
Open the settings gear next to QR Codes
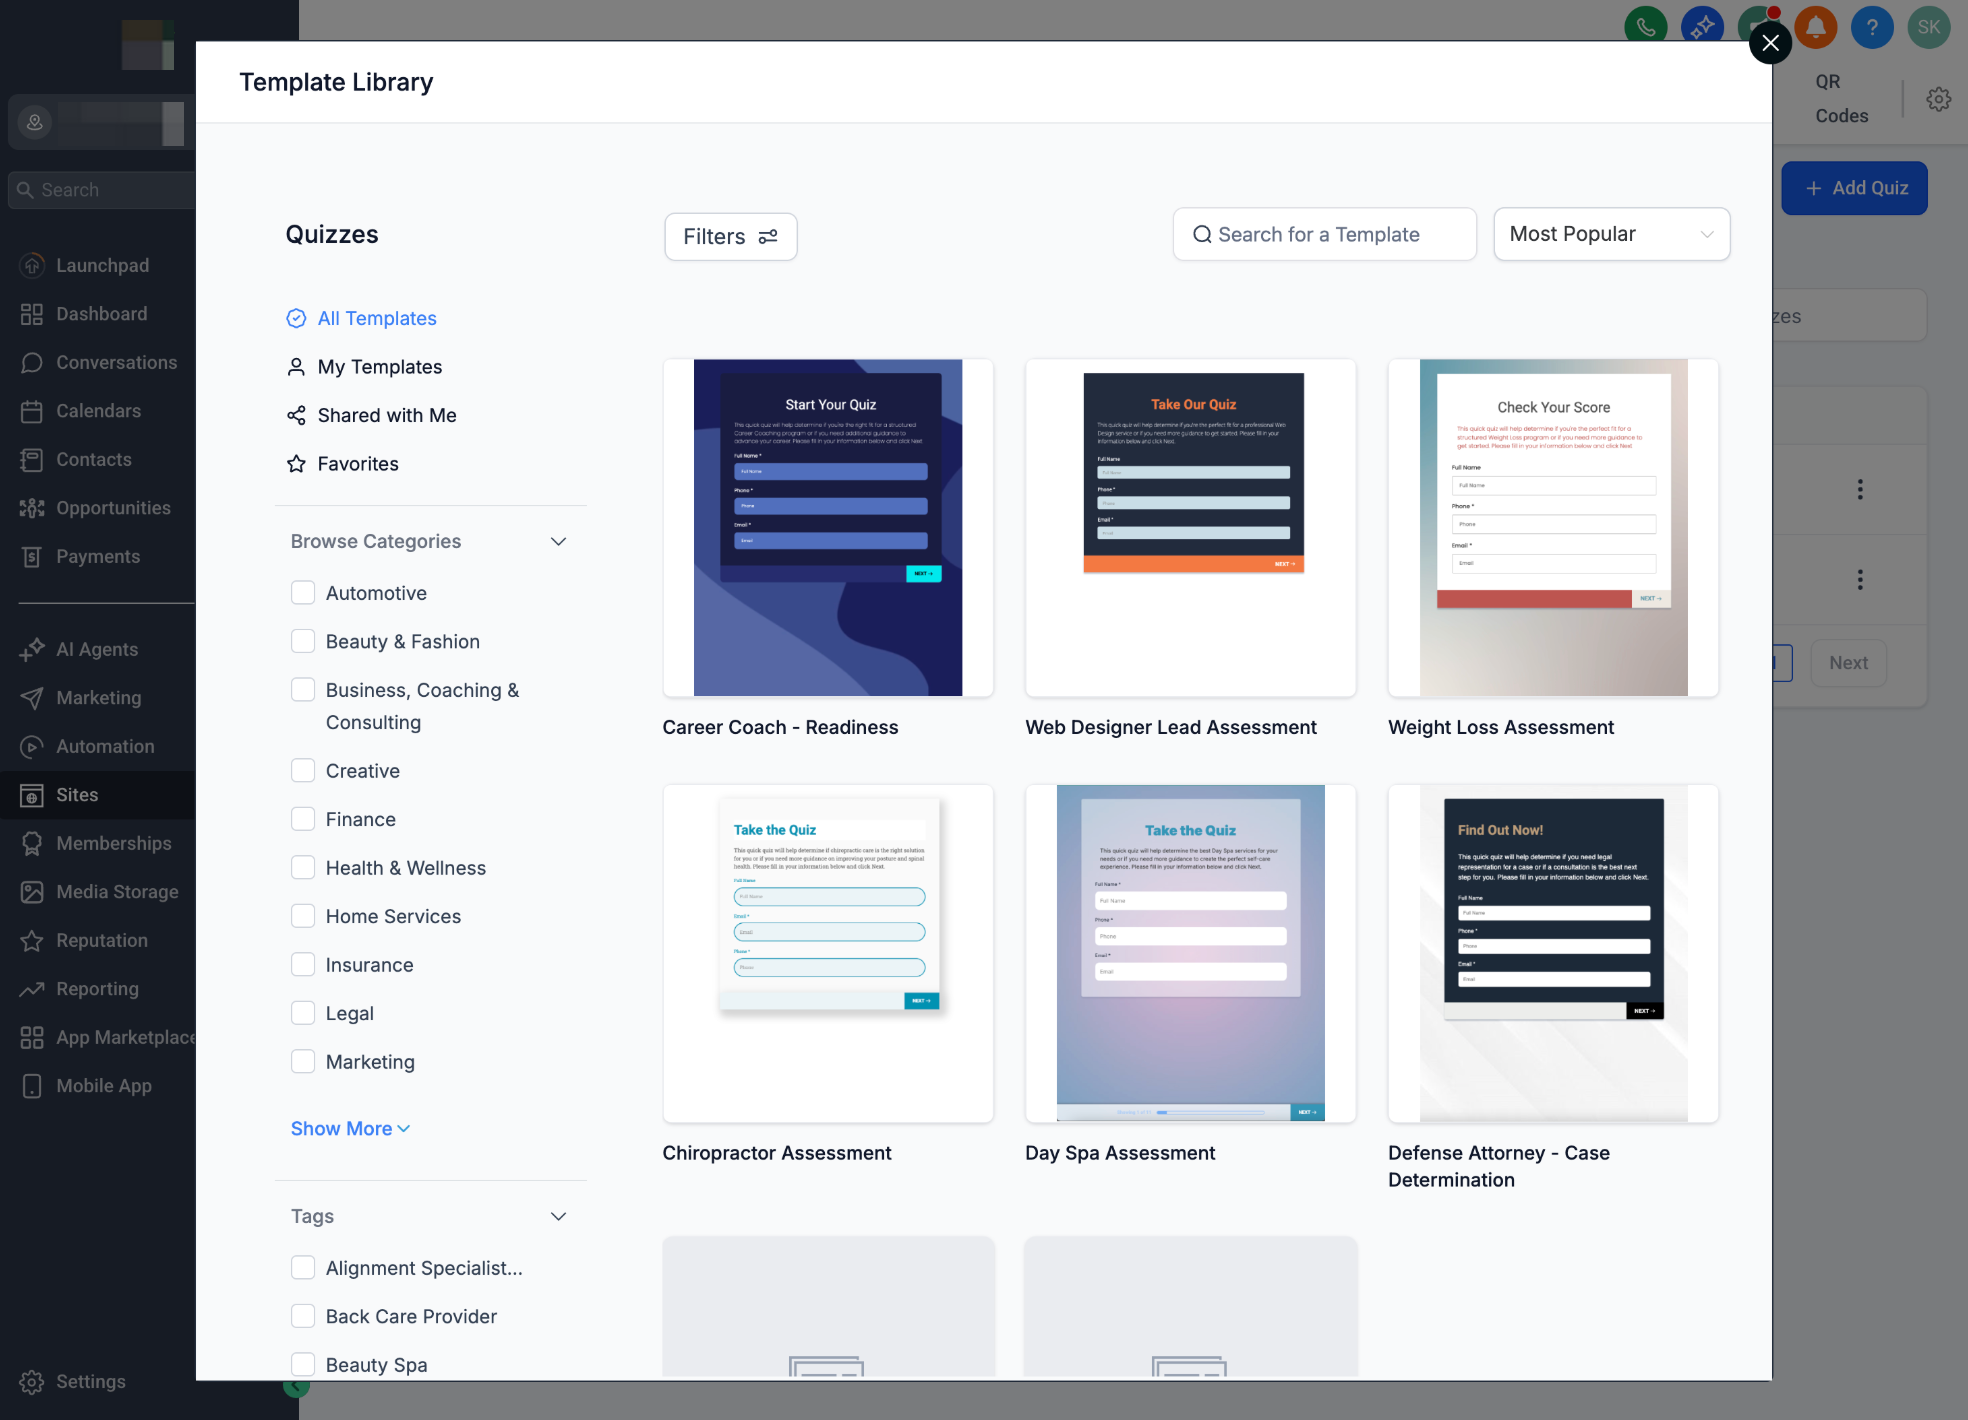[x=1938, y=99]
